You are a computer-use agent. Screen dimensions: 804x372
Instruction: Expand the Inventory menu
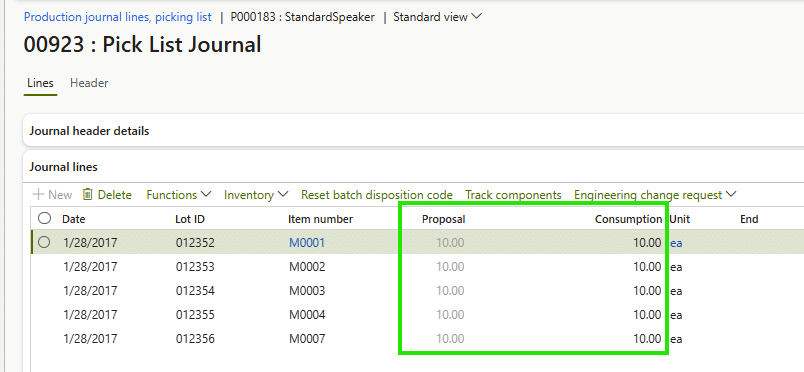point(256,195)
